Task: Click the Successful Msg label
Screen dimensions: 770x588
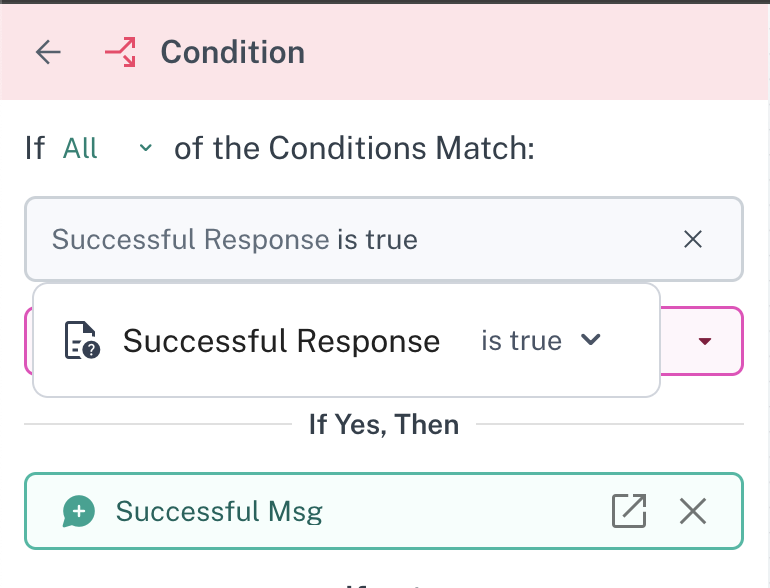Action: tap(219, 512)
